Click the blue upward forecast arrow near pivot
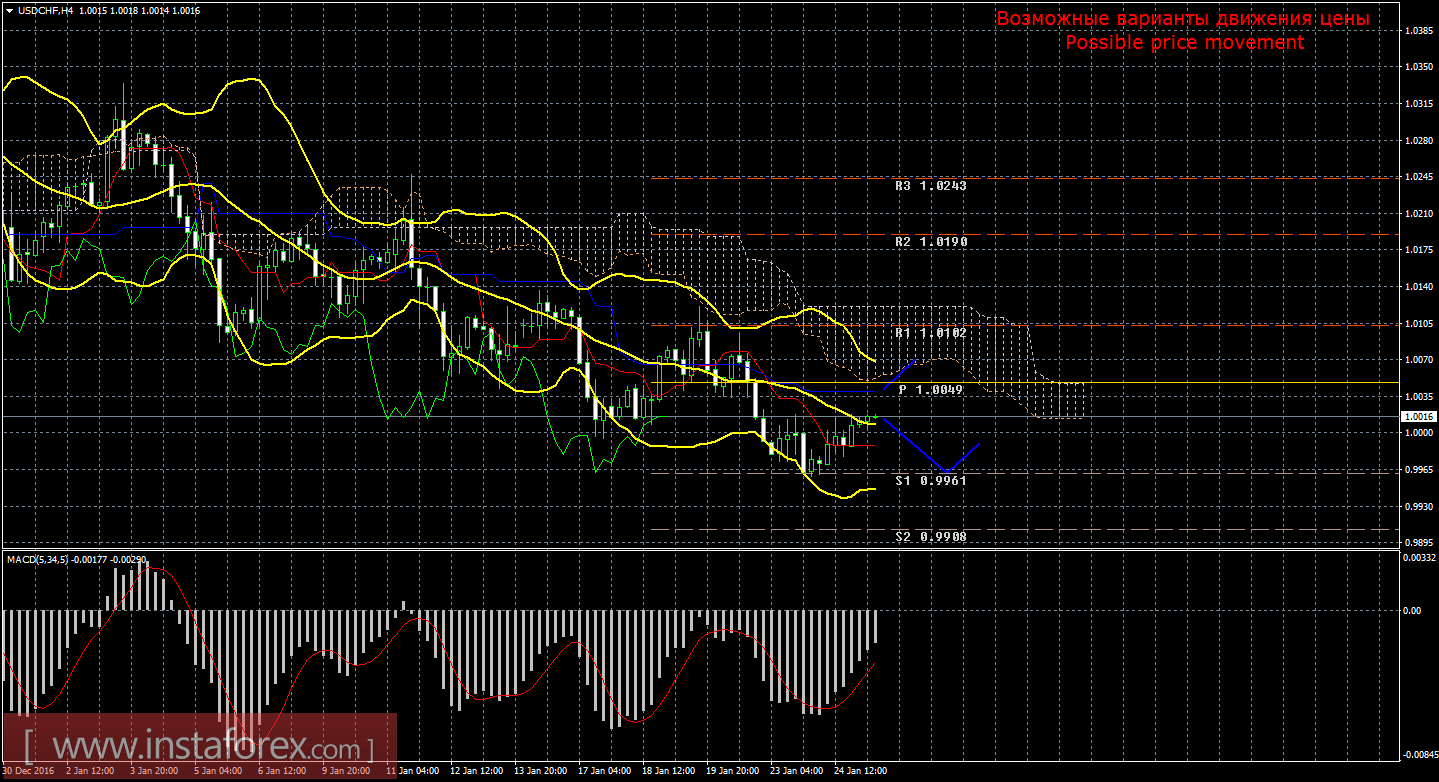The height and width of the screenshot is (782, 1439). coord(900,372)
